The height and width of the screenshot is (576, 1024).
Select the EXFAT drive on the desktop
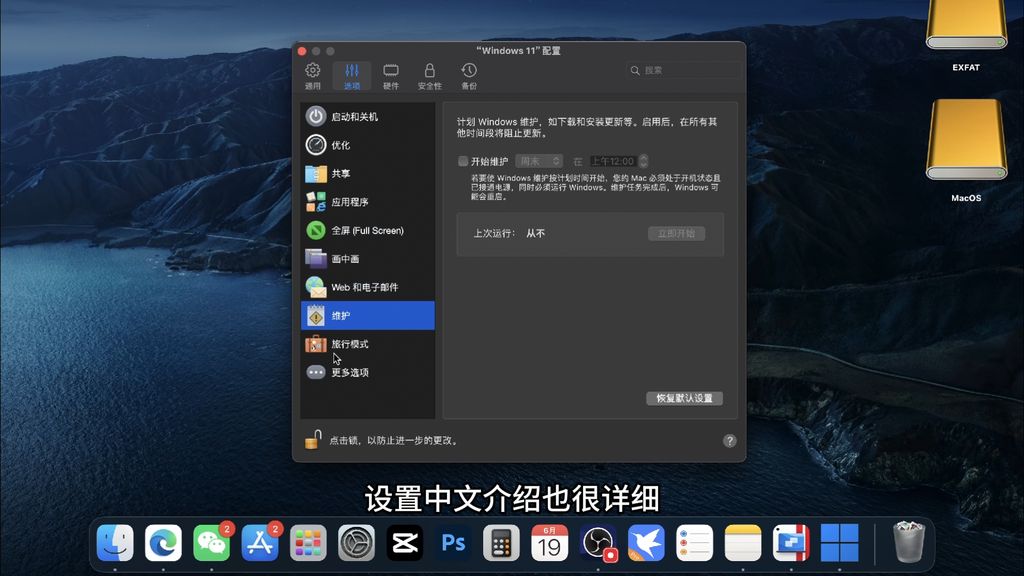pos(966,35)
